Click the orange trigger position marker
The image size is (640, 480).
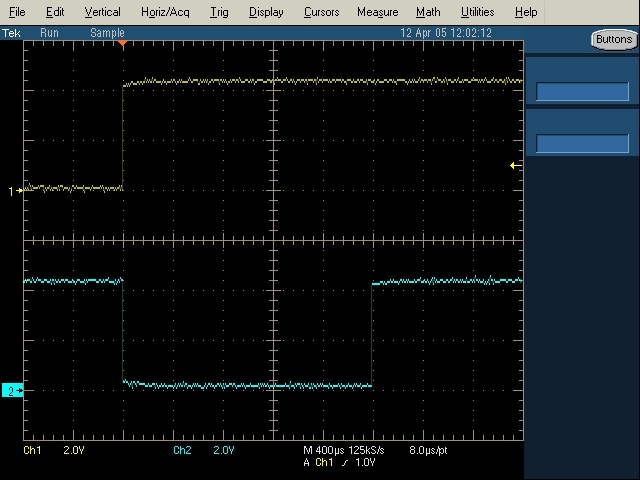point(122,44)
